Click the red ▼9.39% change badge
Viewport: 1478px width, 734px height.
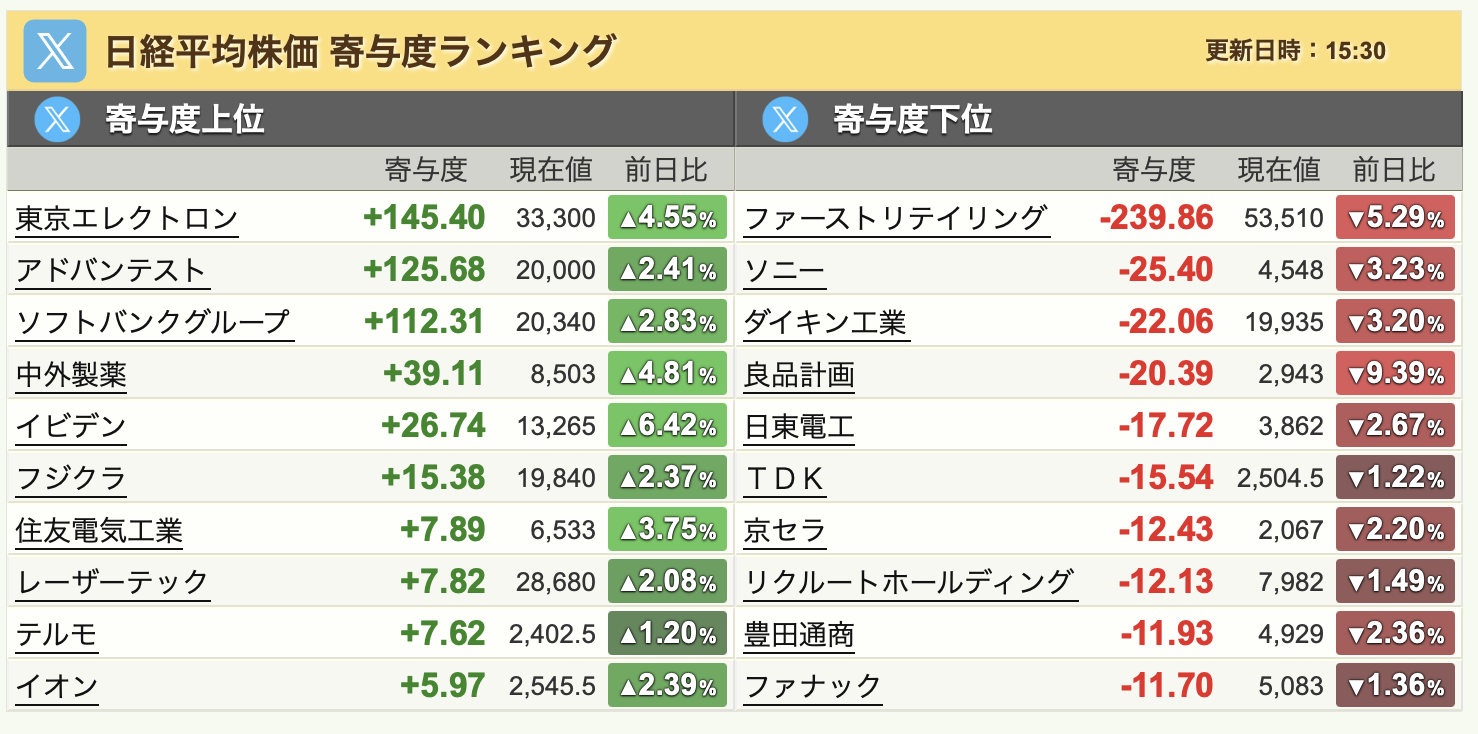[1395, 374]
